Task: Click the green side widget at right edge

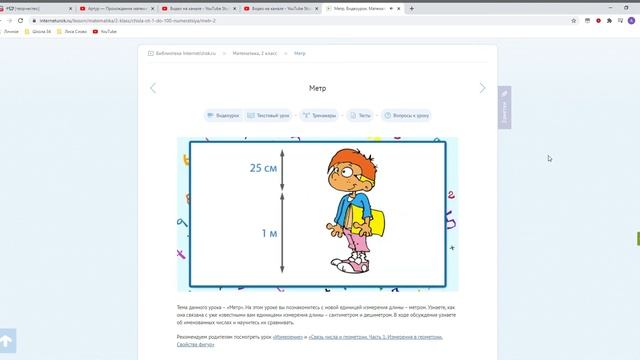Action: pyautogui.click(x=638, y=239)
